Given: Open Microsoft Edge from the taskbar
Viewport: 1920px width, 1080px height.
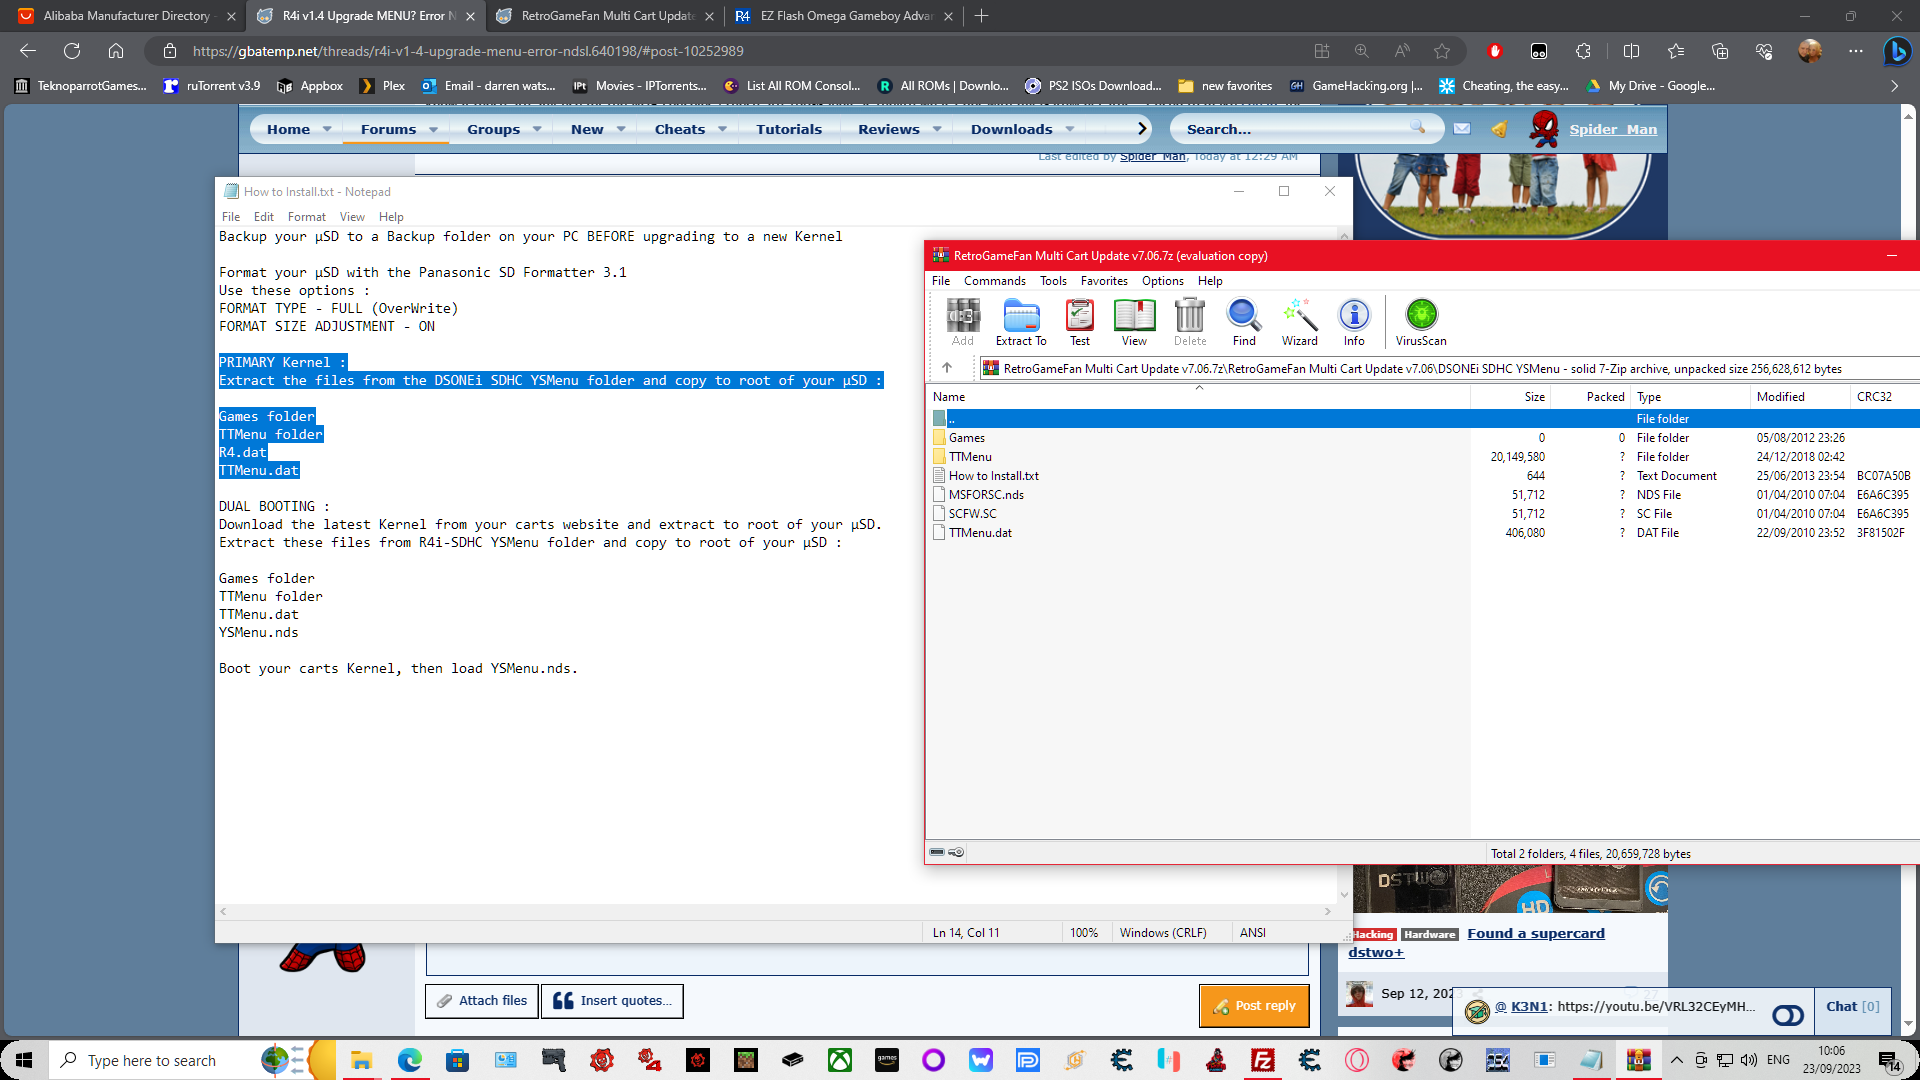Looking at the screenshot, I should (x=409, y=1060).
